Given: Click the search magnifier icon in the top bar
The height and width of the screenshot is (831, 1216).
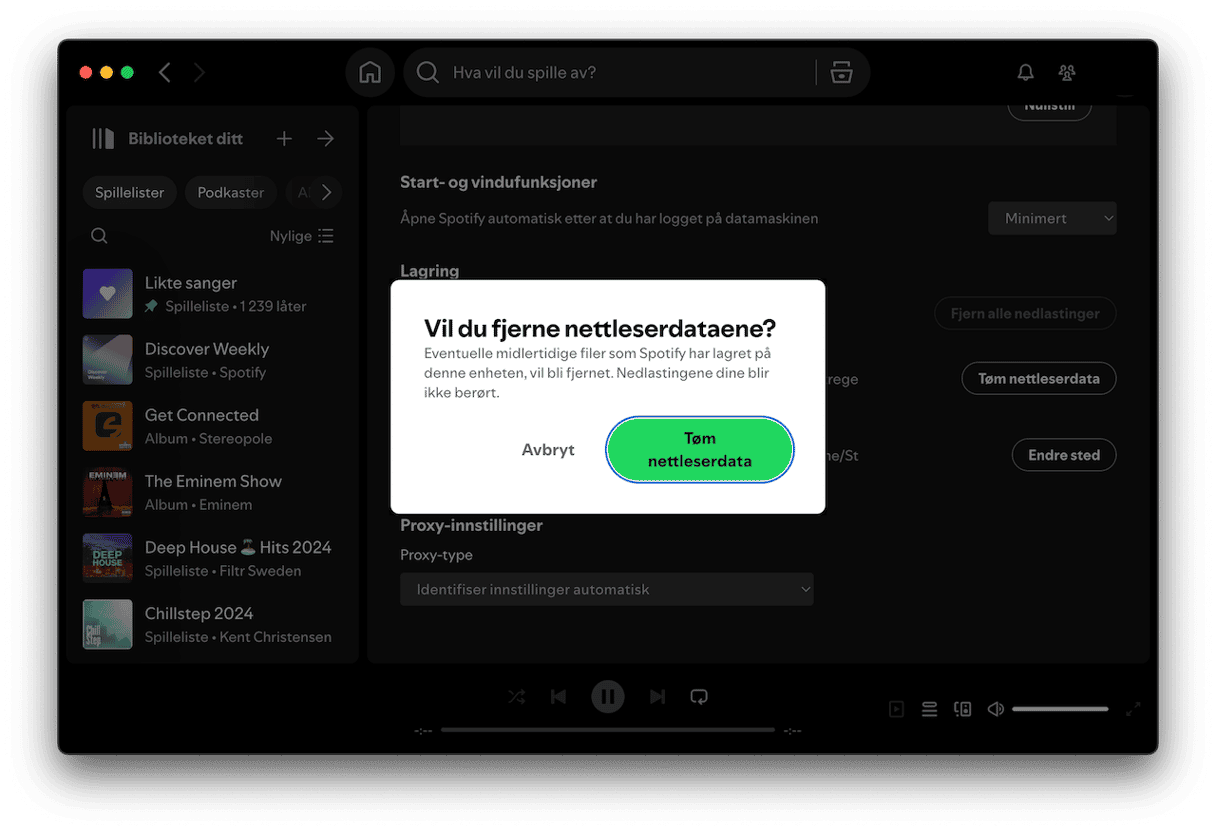Looking at the screenshot, I should point(428,73).
